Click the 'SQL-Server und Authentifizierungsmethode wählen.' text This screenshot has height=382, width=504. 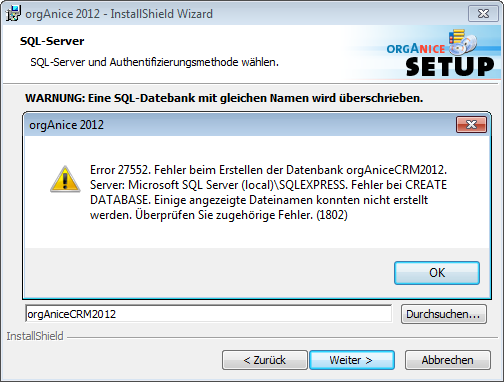154,62
